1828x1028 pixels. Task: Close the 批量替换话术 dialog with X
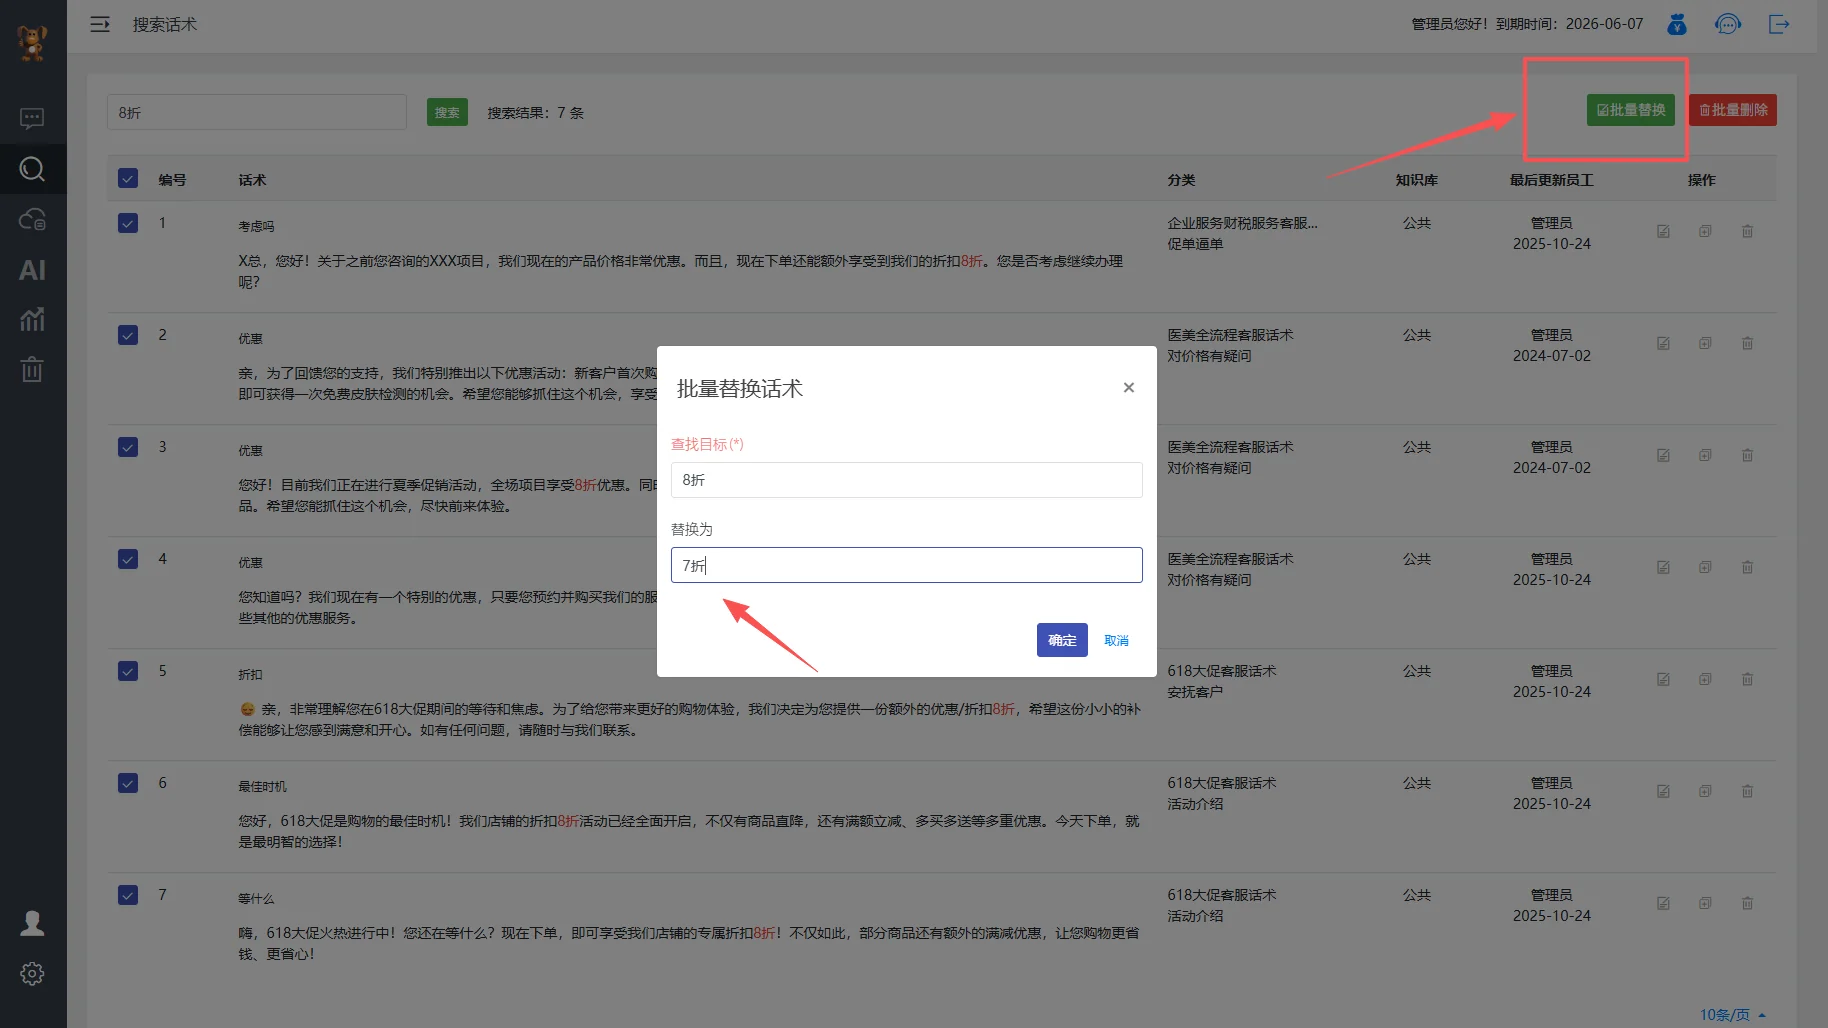point(1128,388)
